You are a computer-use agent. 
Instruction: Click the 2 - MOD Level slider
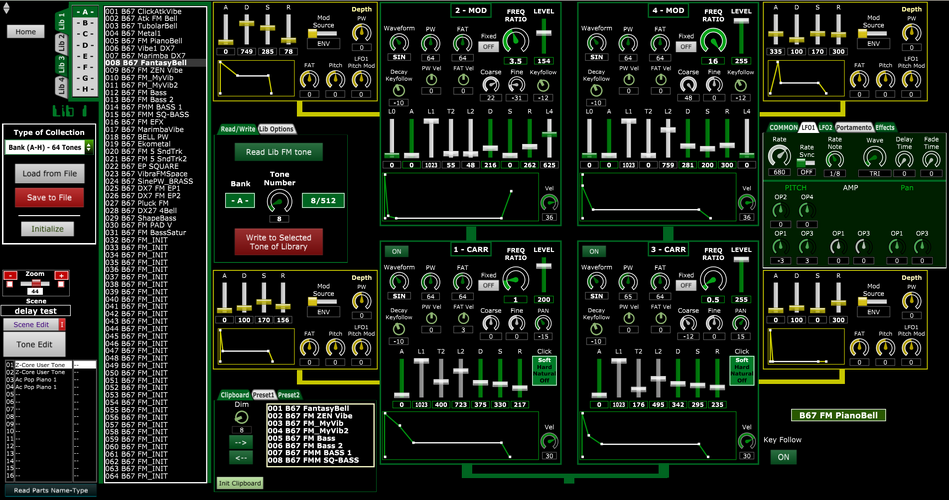coord(544,36)
